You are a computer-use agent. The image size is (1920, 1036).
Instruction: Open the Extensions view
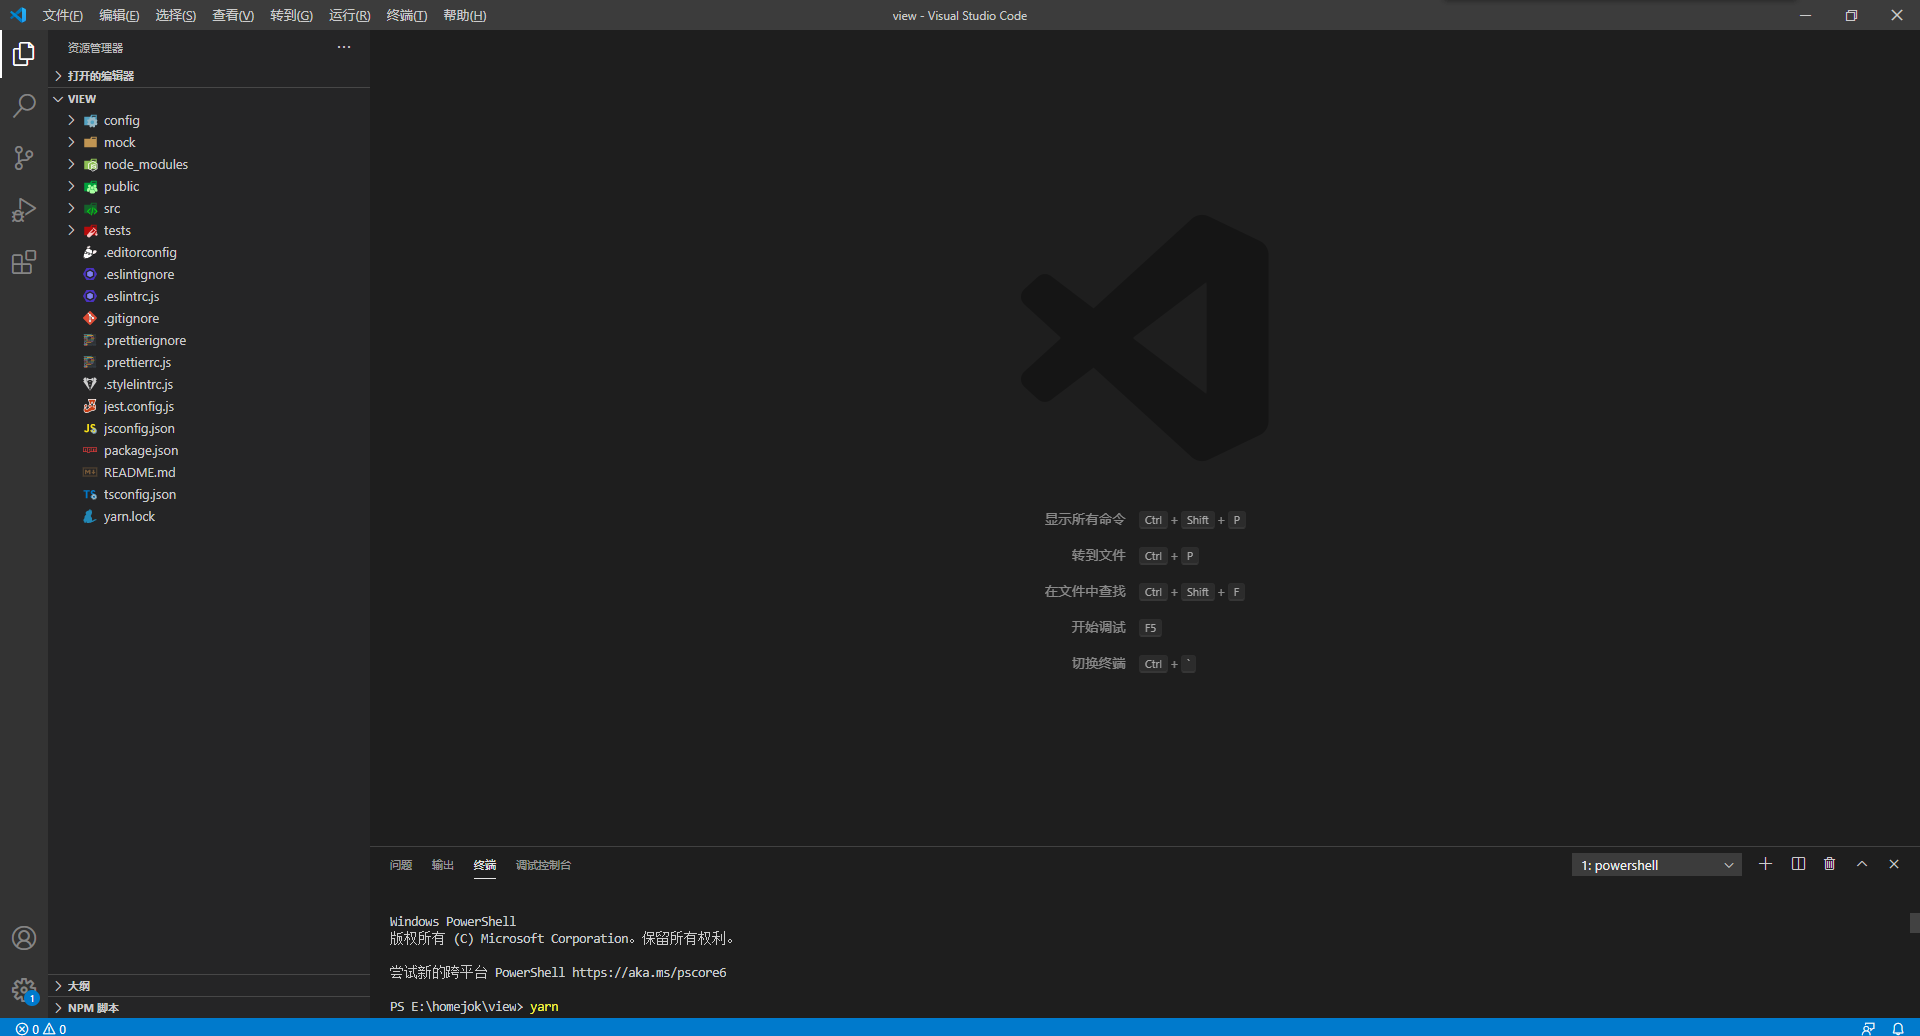24,262
